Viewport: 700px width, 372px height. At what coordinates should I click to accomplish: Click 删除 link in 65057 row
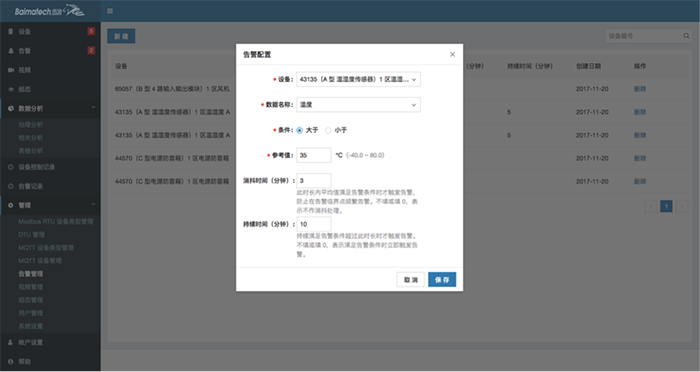click(x=640, y=89)
